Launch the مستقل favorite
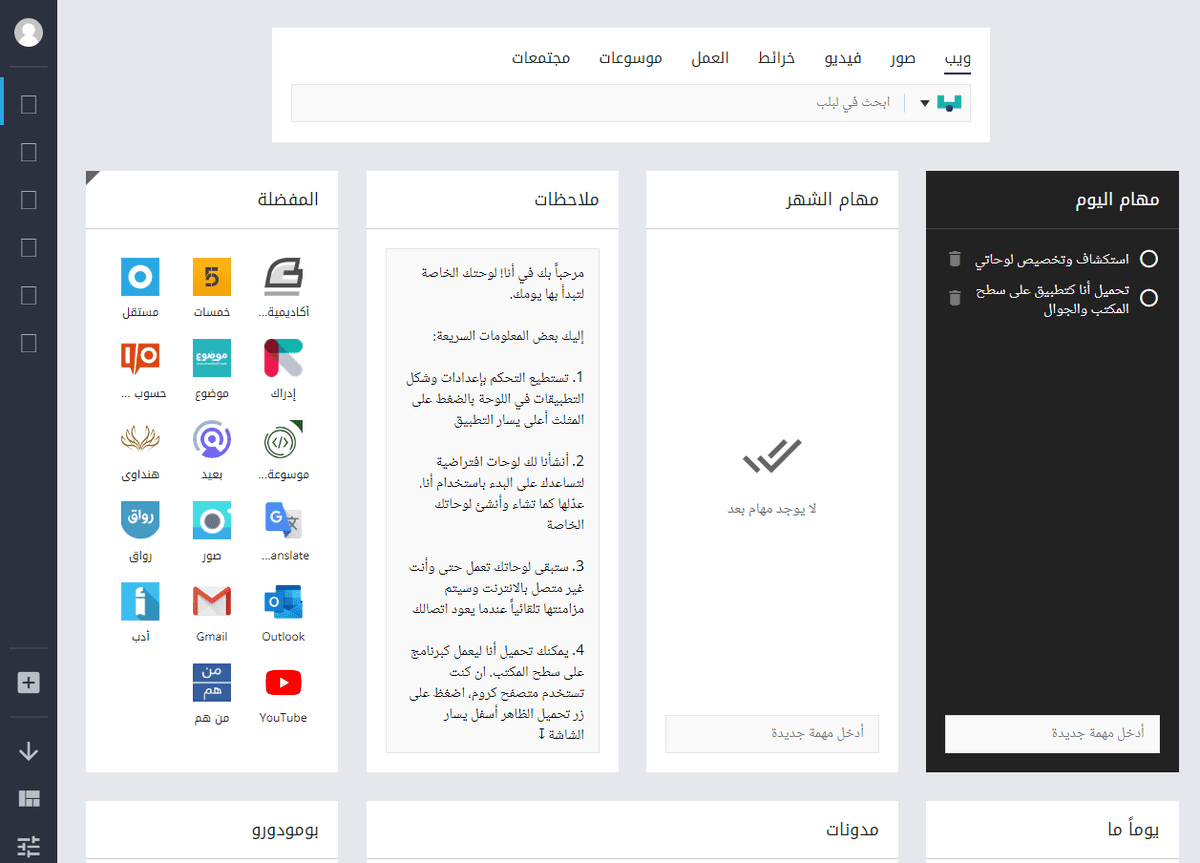The image size is (1200, 863). tap(140, 277)
